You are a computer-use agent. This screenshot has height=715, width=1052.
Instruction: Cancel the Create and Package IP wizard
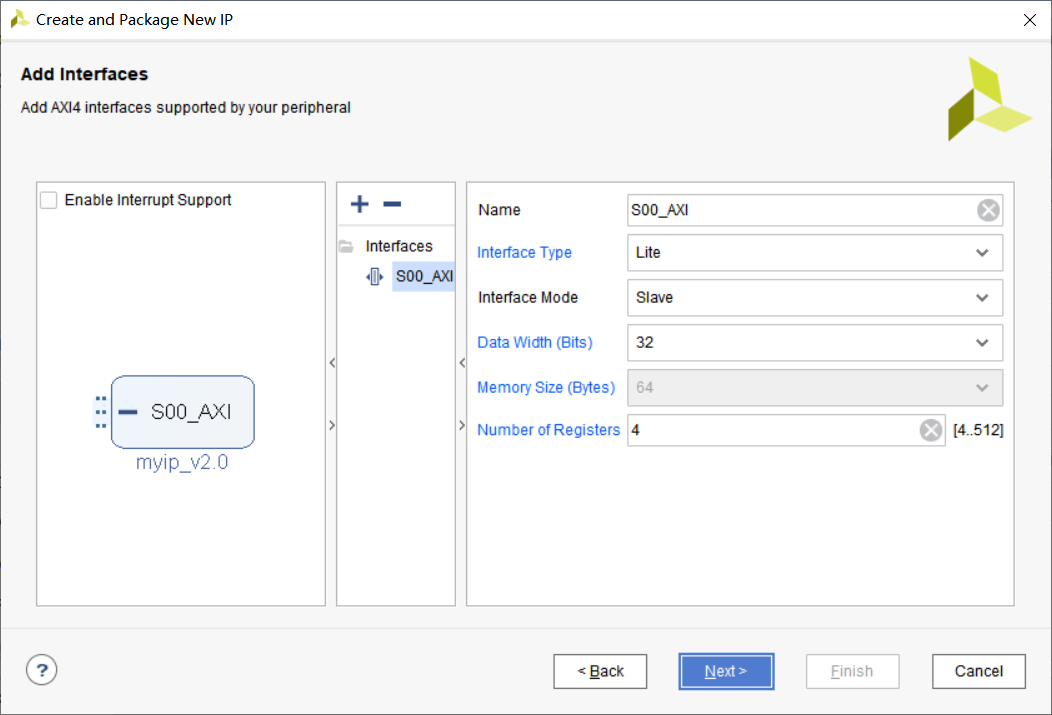[978, 671]
